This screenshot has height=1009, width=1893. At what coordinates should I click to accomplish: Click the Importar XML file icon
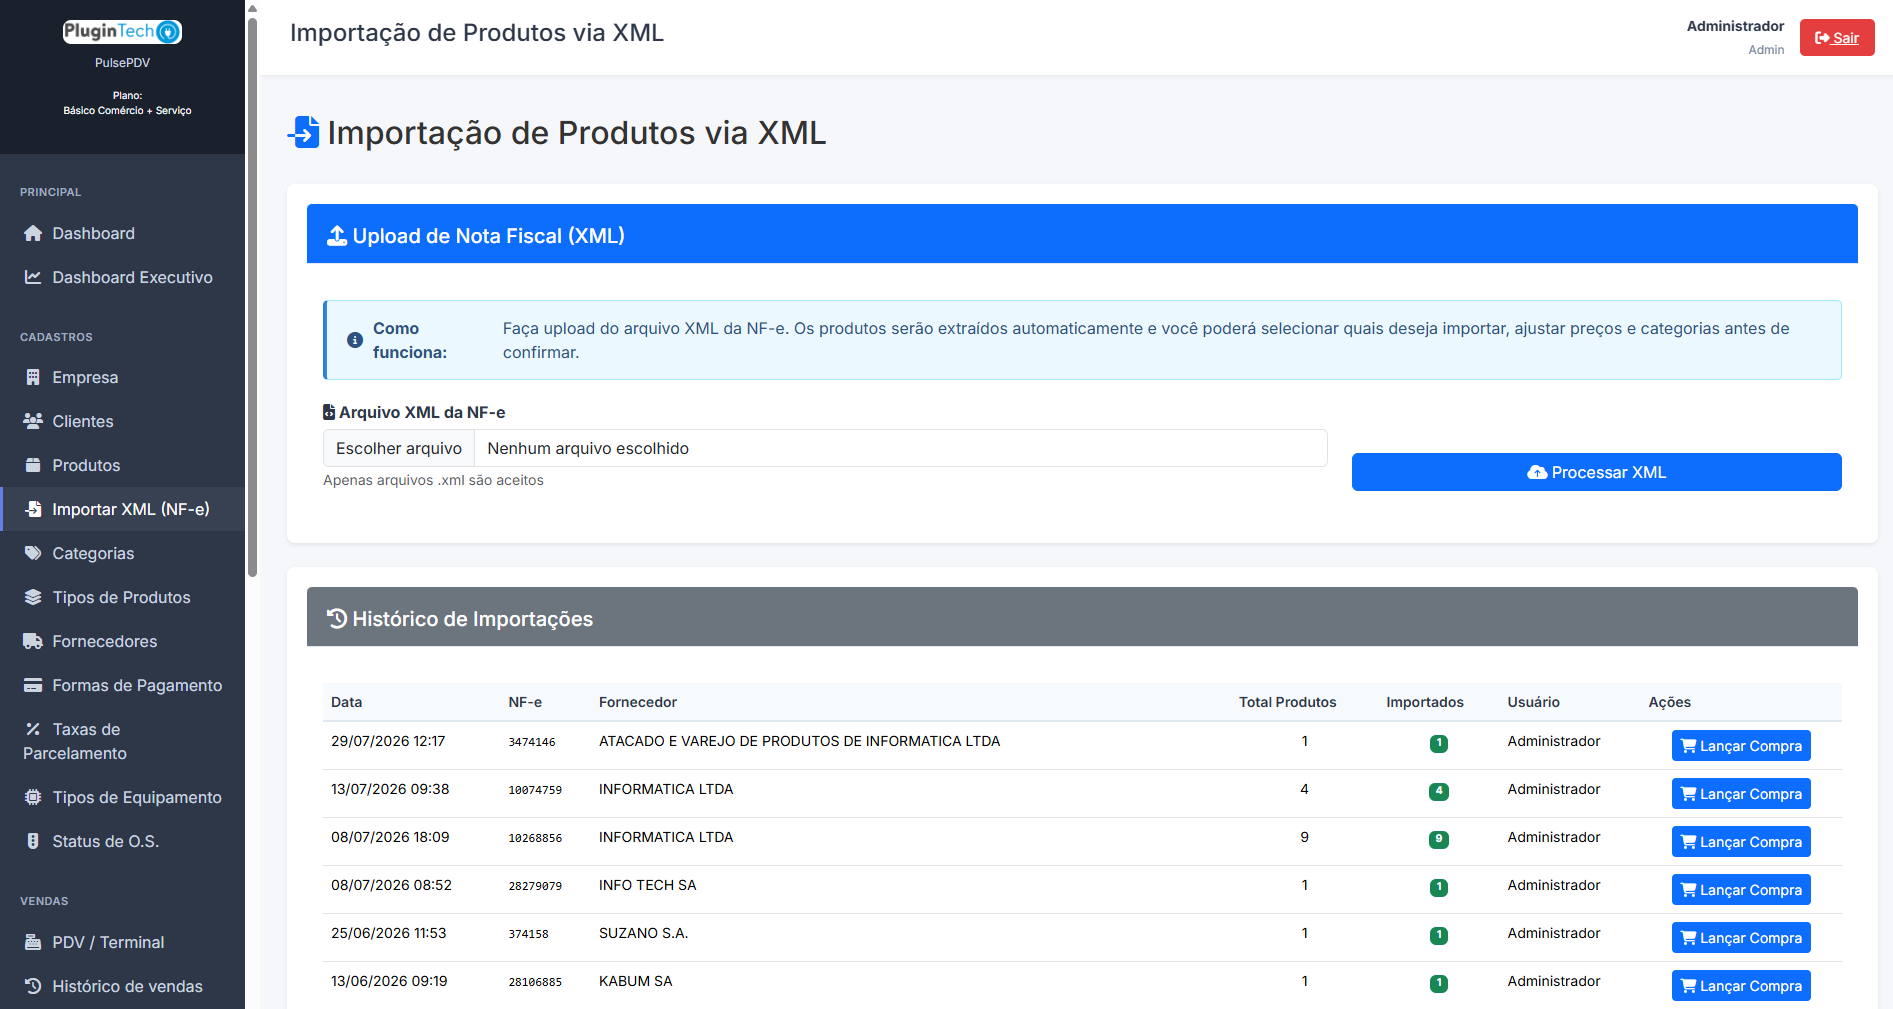coord(33,509)
